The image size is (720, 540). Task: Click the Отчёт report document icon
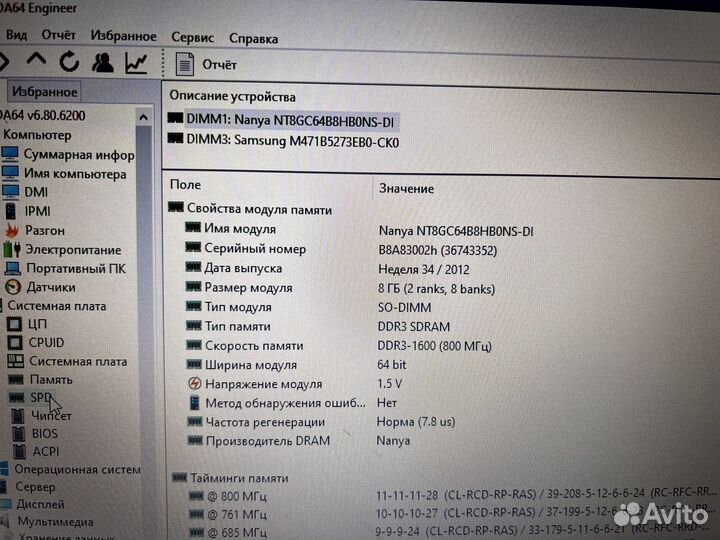click(x=185, y=64)
